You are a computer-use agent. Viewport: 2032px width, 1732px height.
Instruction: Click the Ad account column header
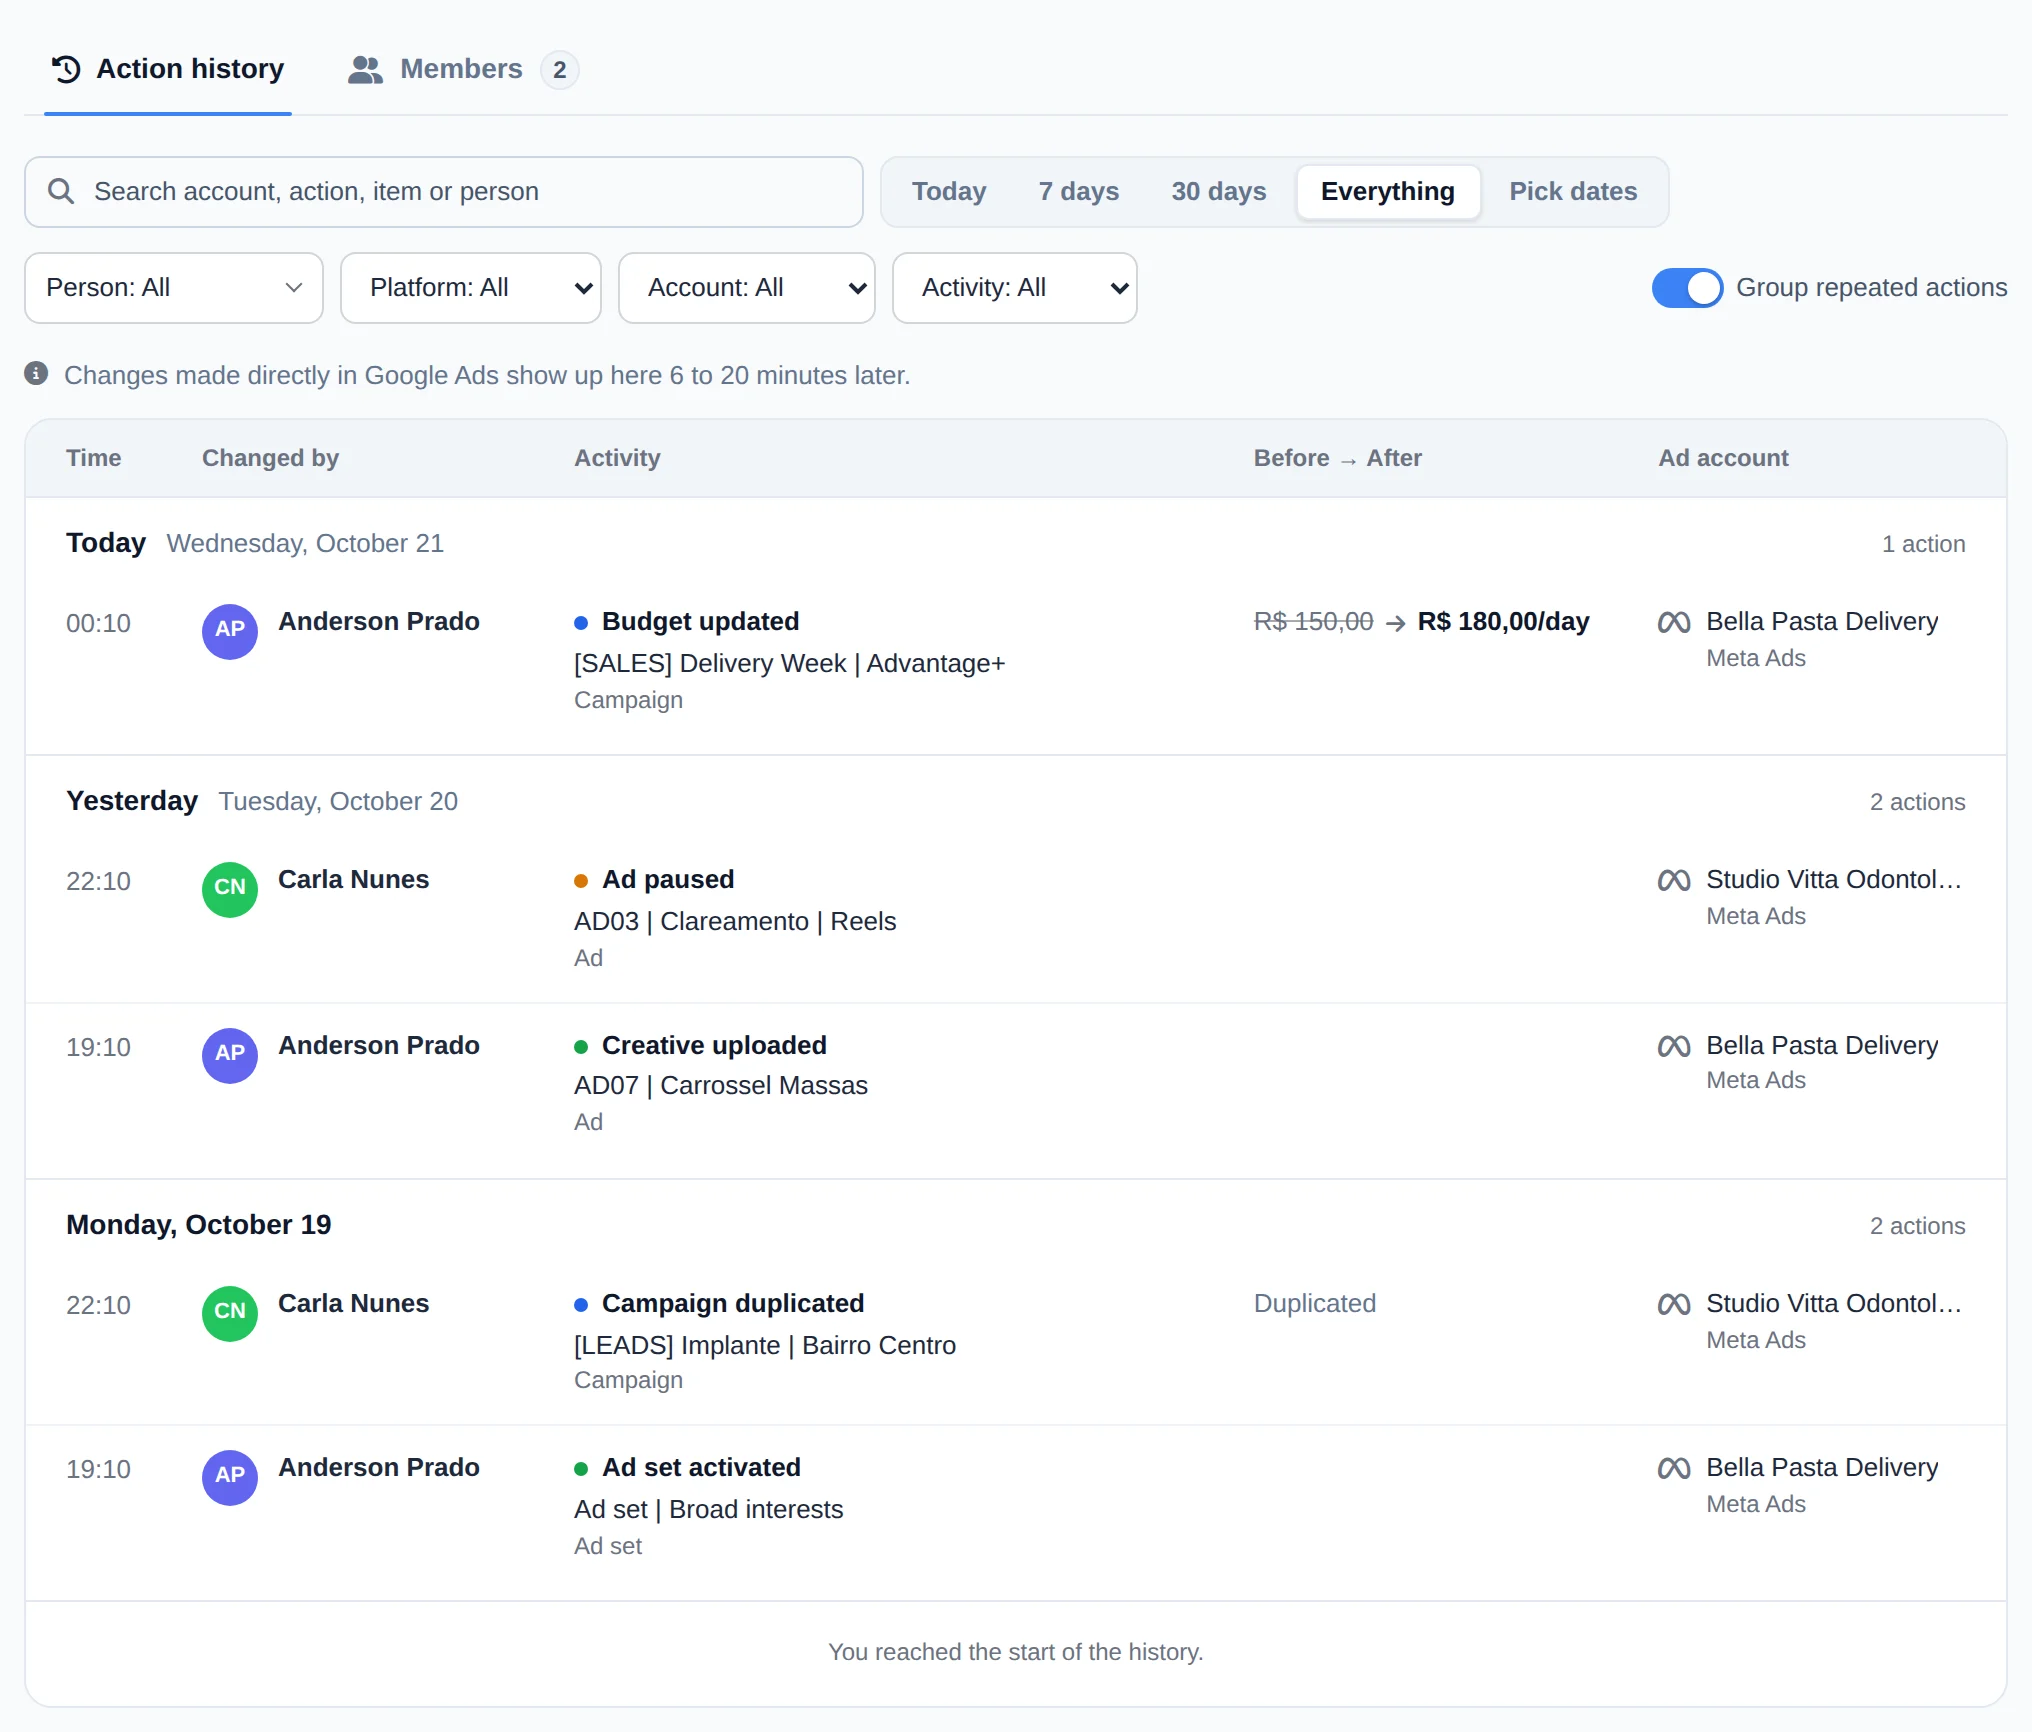point(1723,458)
